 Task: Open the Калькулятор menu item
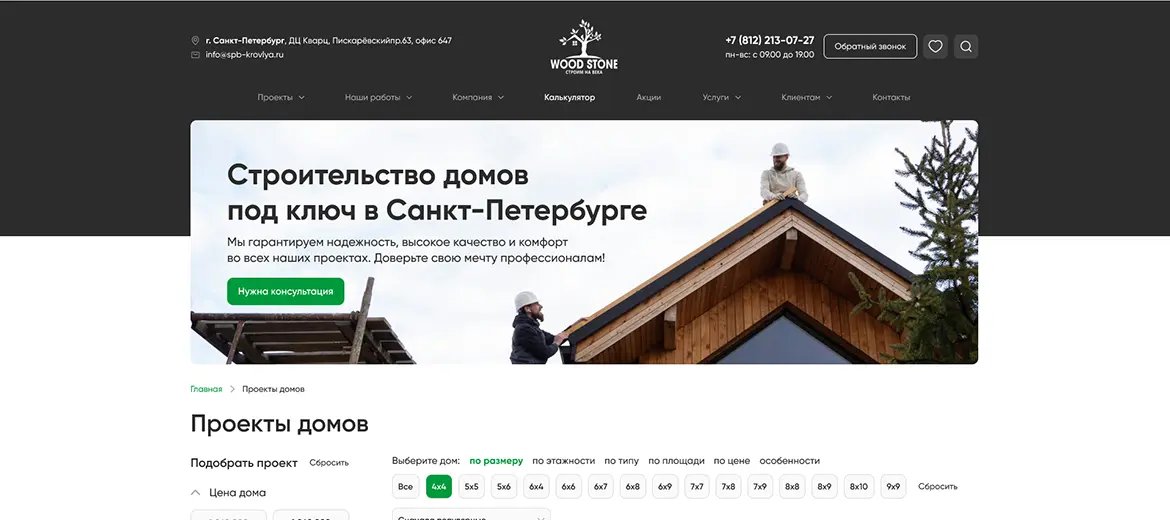click(x=569, y=98)
